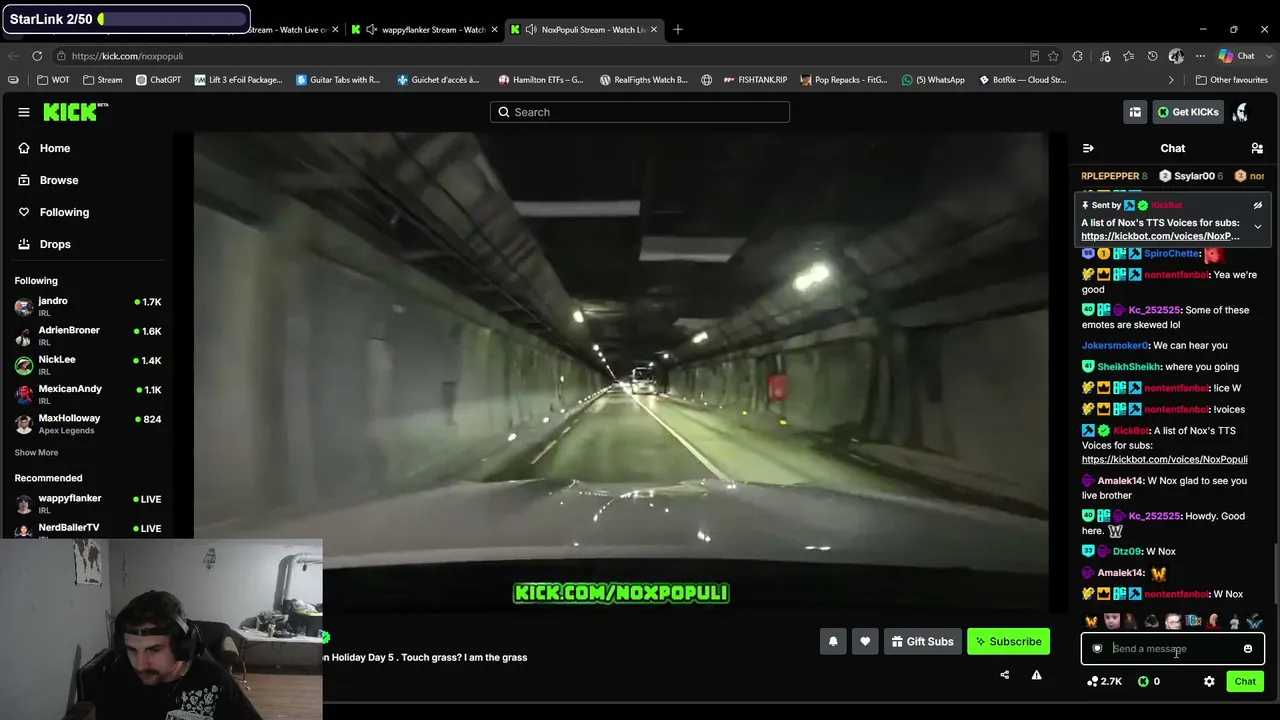Insert the golden W quick emote
Image resolution: width=1280 pixels, height=720 pixels.
1091,622
